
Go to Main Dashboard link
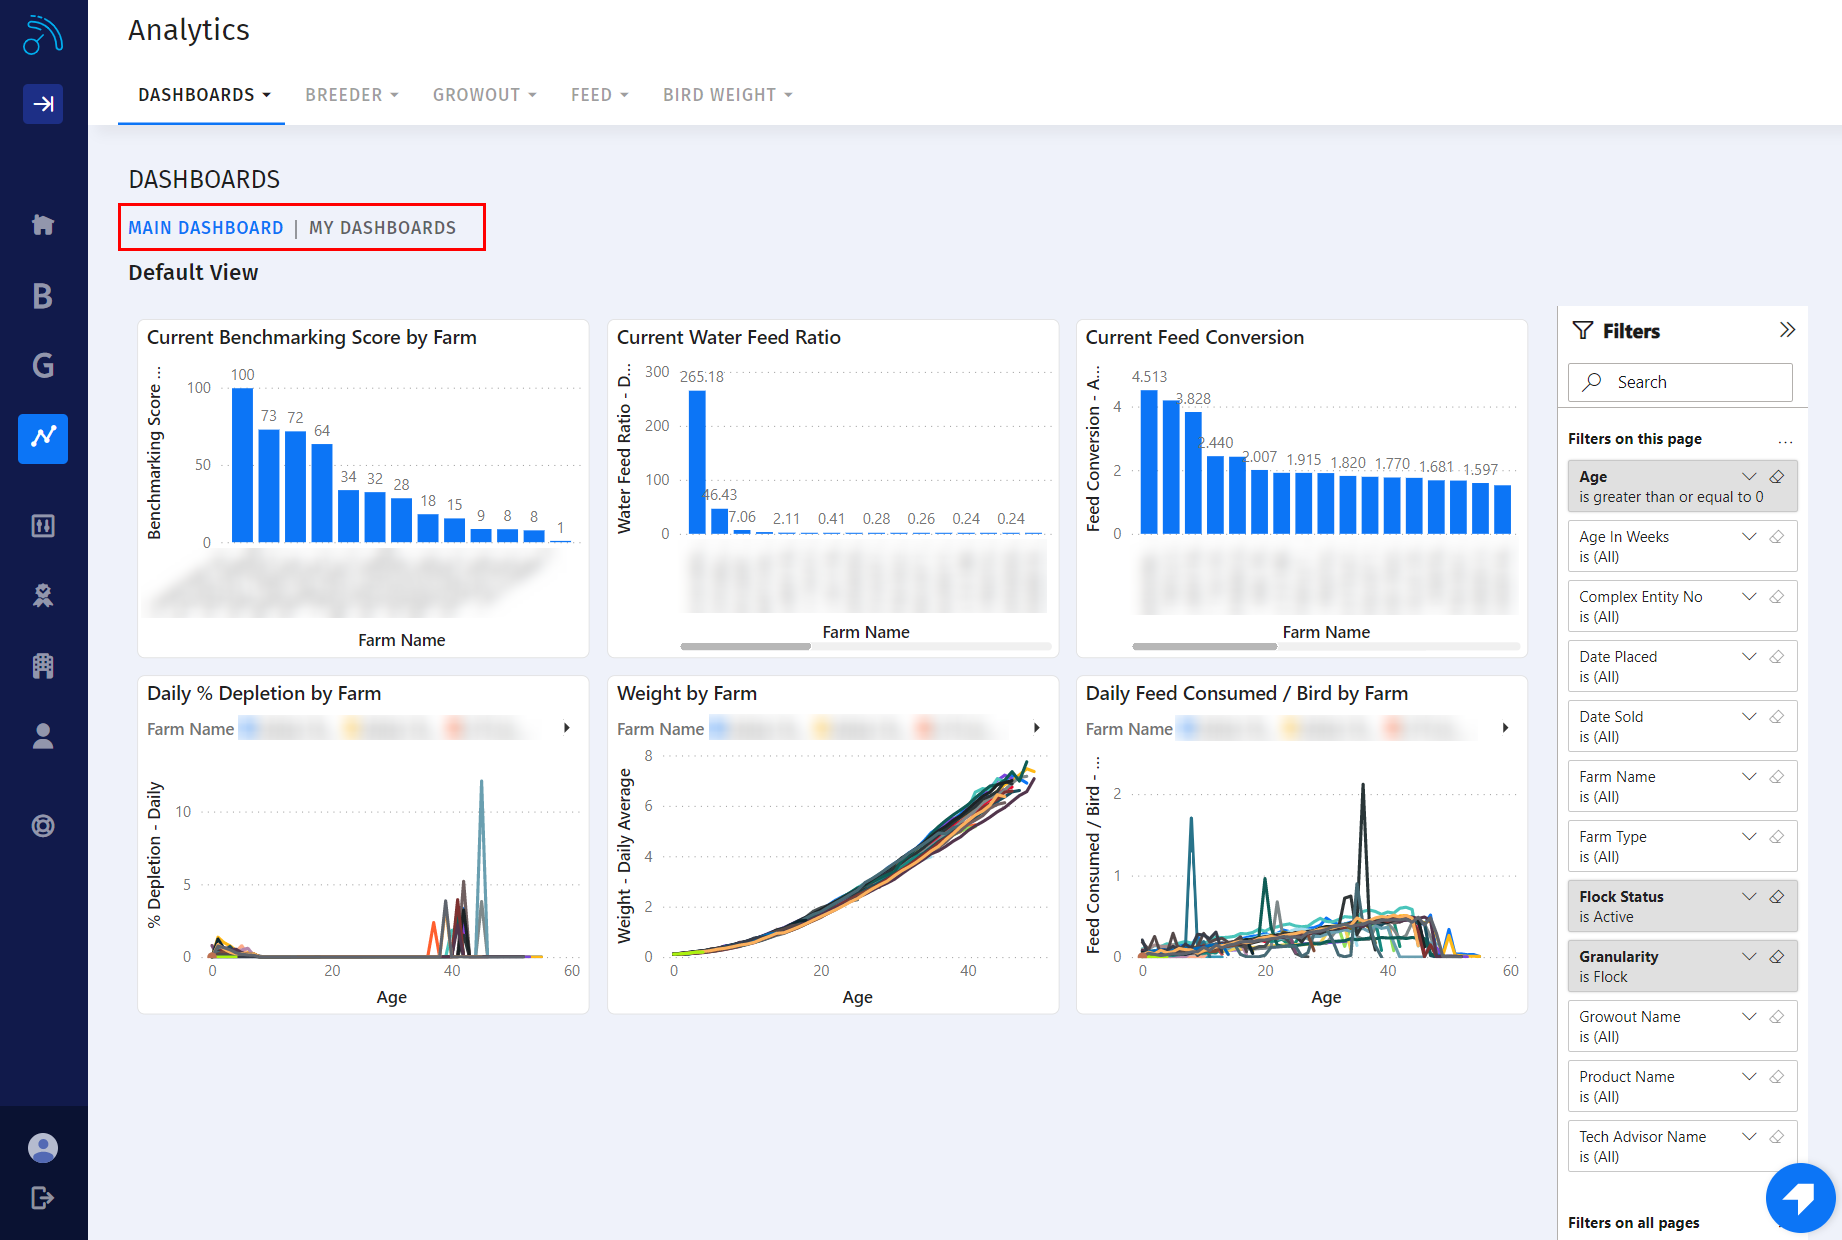[206, 228]
